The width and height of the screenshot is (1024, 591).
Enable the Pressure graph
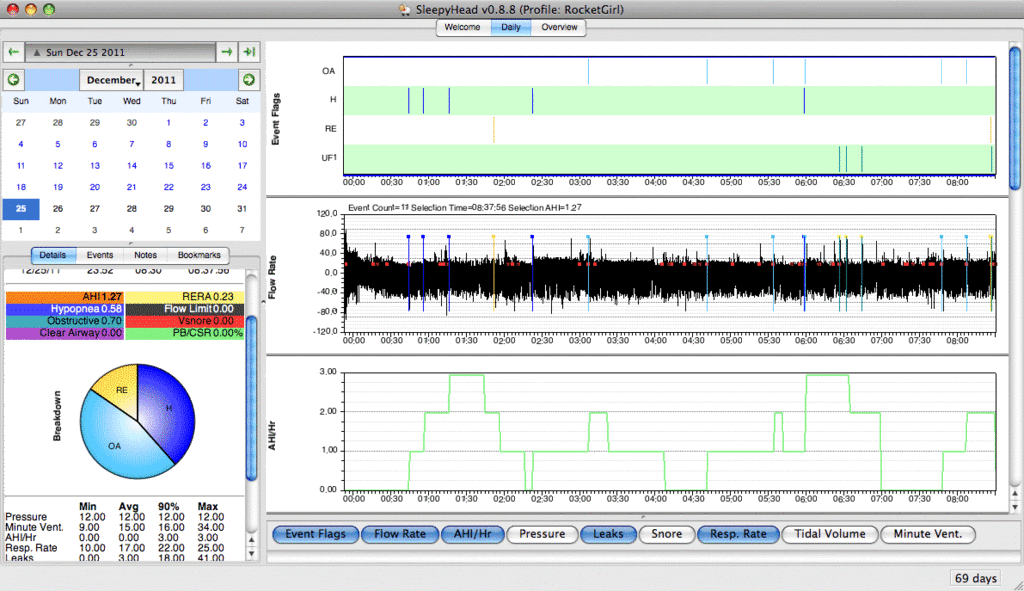tap(542, 534)
